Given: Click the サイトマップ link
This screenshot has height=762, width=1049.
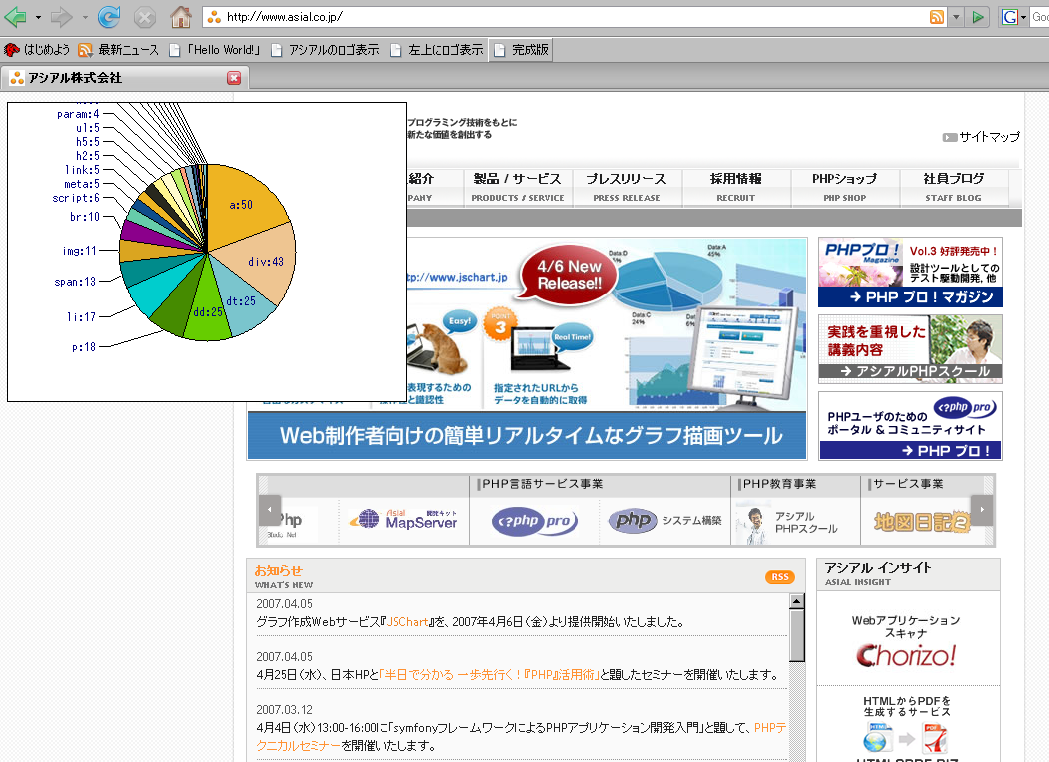Looking at the screenshot, I should (981, 137).
